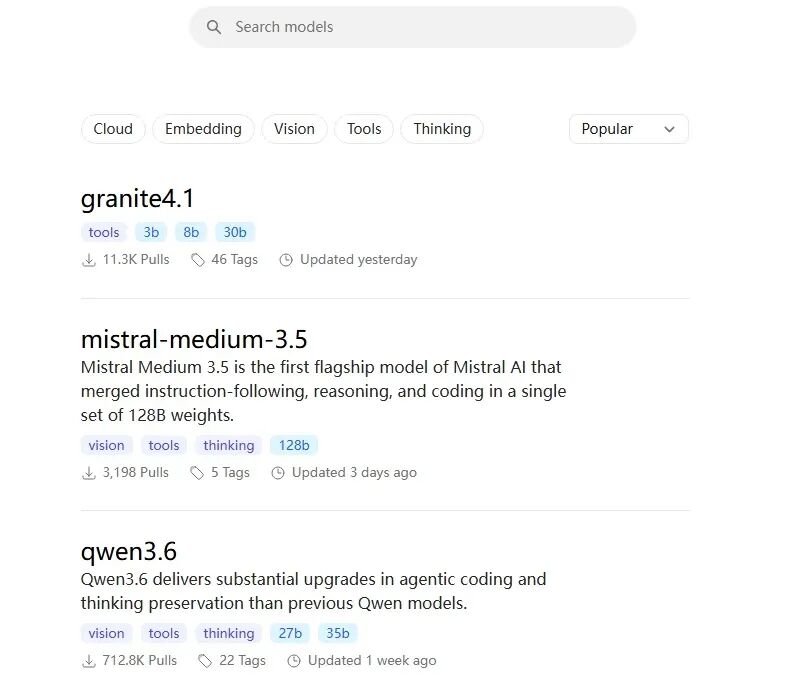
Task: Toggle the Embedding filter chip
Action: click(203, 129)
